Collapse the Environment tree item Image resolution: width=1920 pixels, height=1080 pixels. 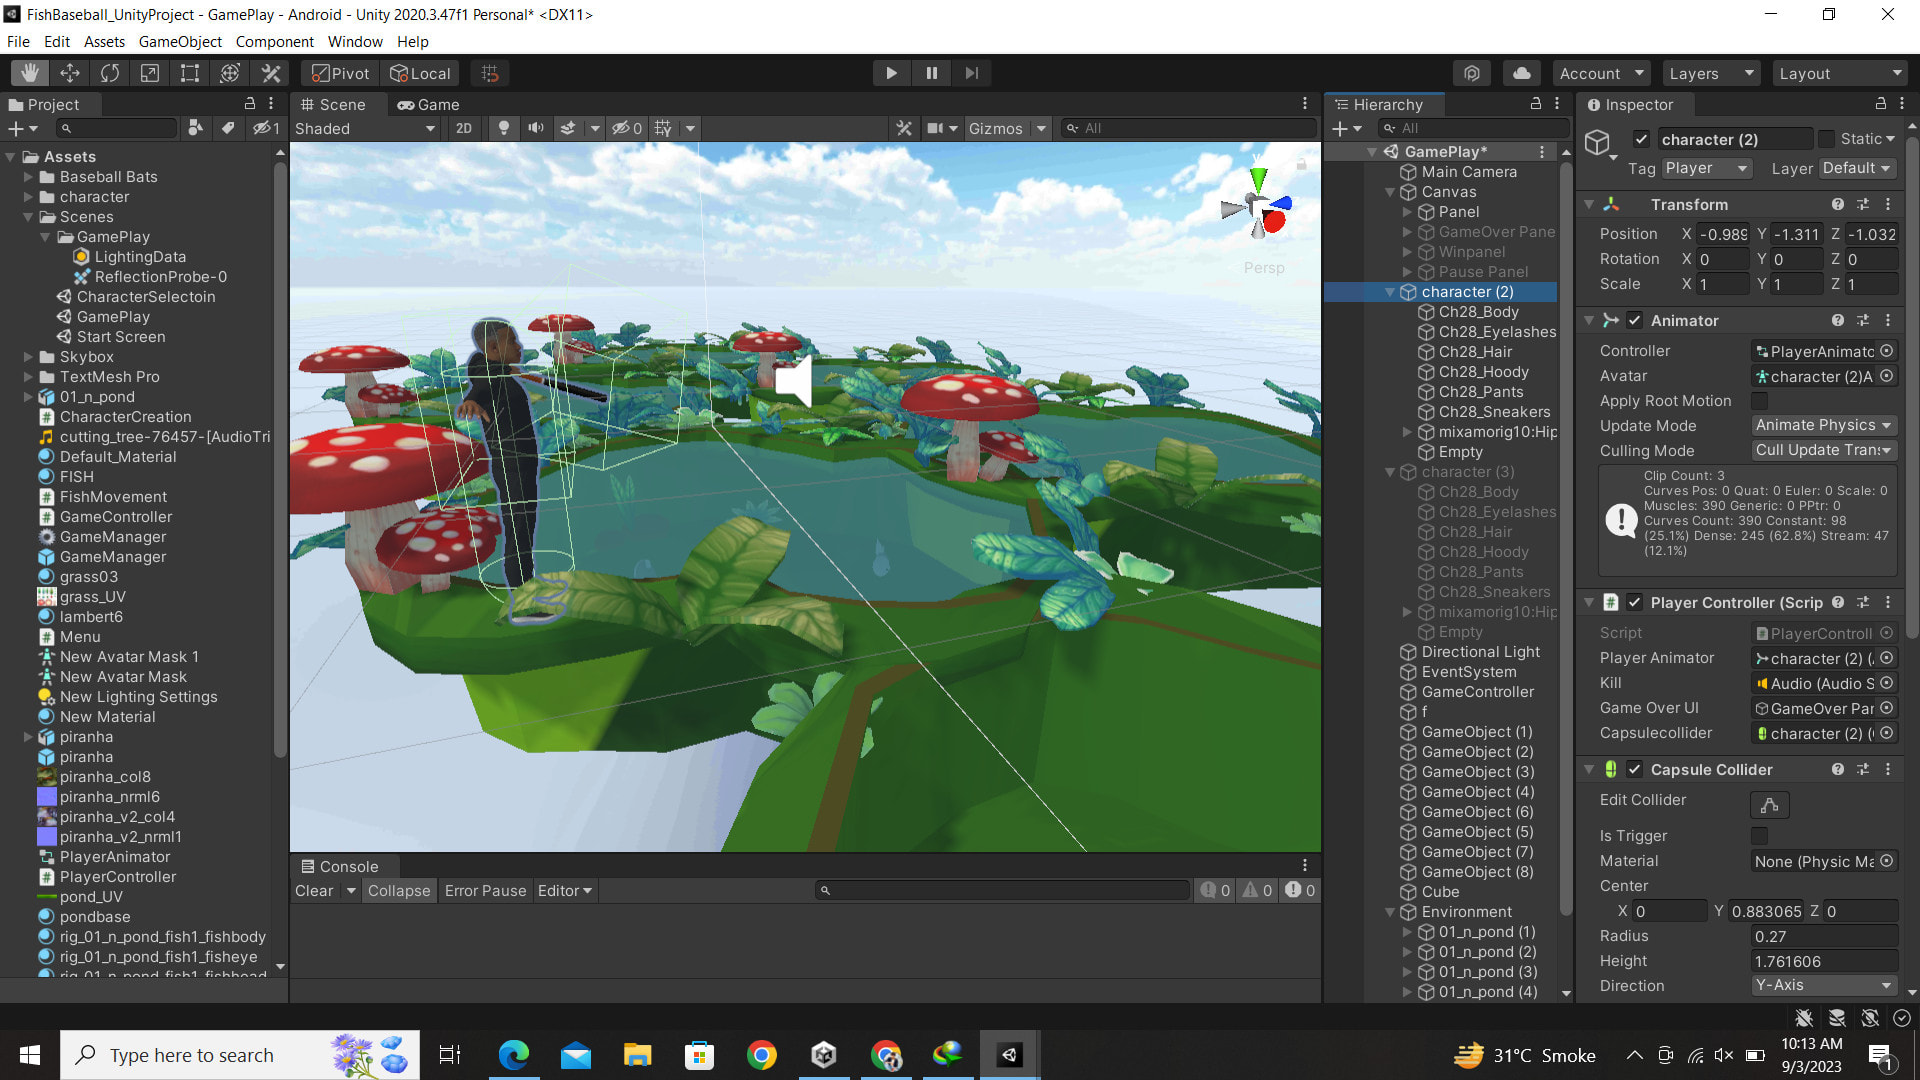pos(1390,912)
